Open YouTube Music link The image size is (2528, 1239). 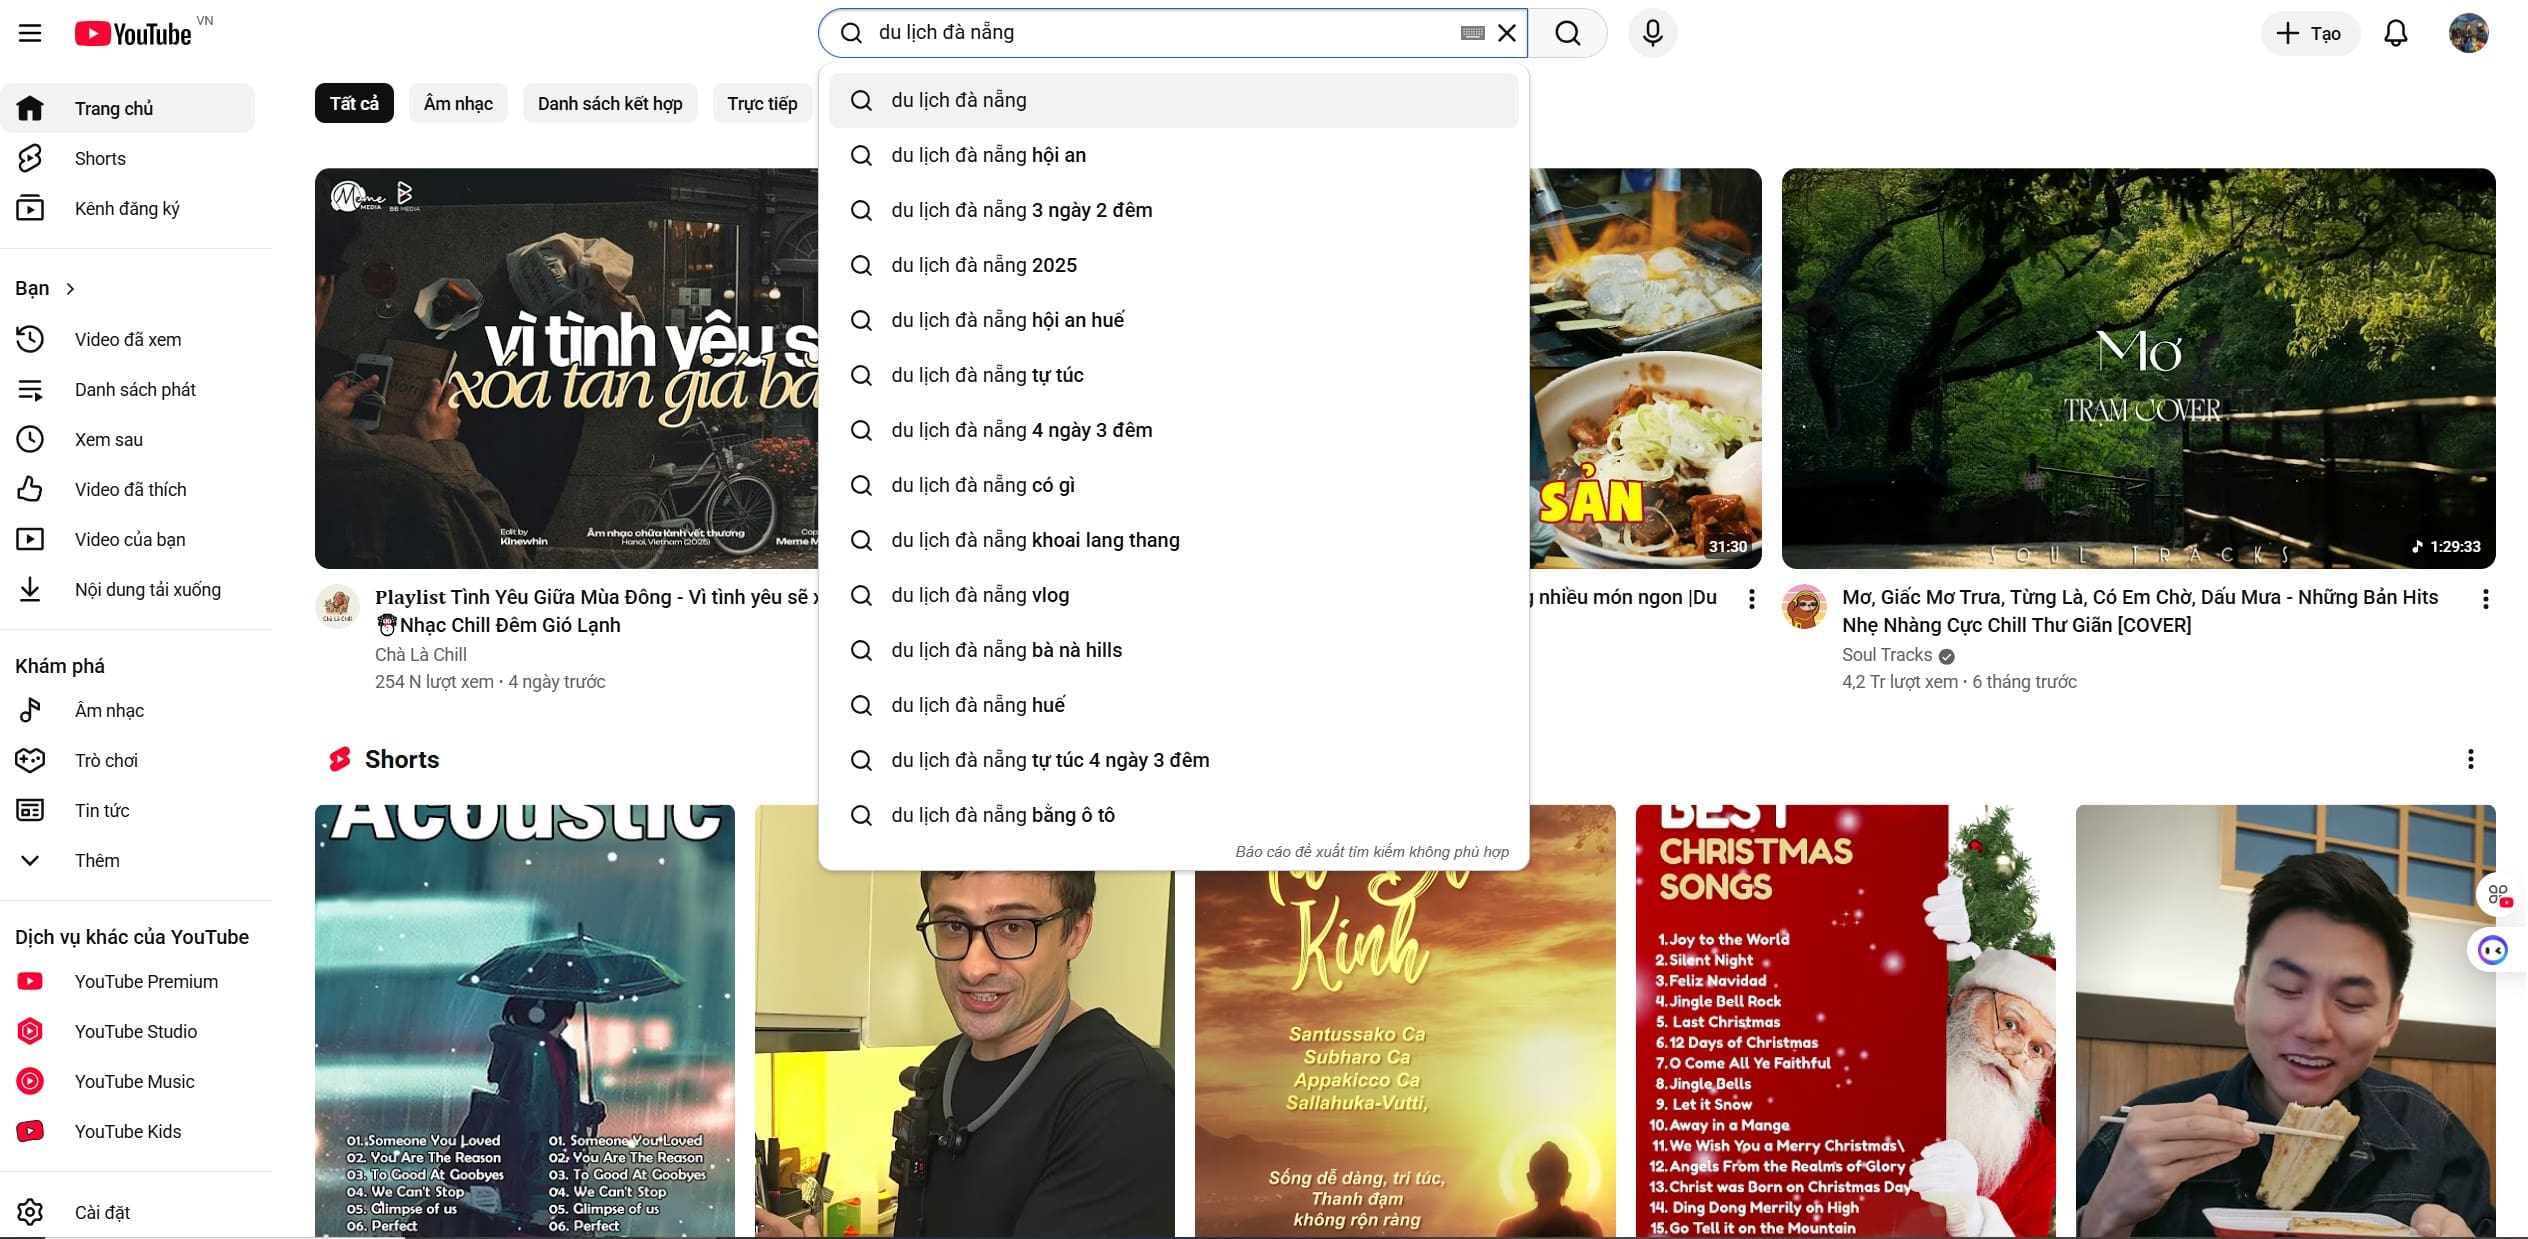click(127, 1081)
